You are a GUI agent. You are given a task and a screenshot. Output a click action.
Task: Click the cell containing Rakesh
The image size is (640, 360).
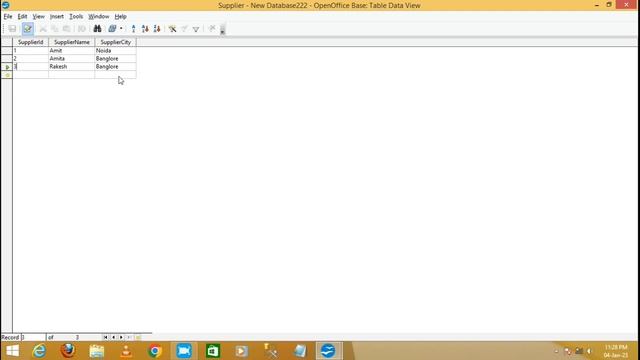[x=71, y=67]
